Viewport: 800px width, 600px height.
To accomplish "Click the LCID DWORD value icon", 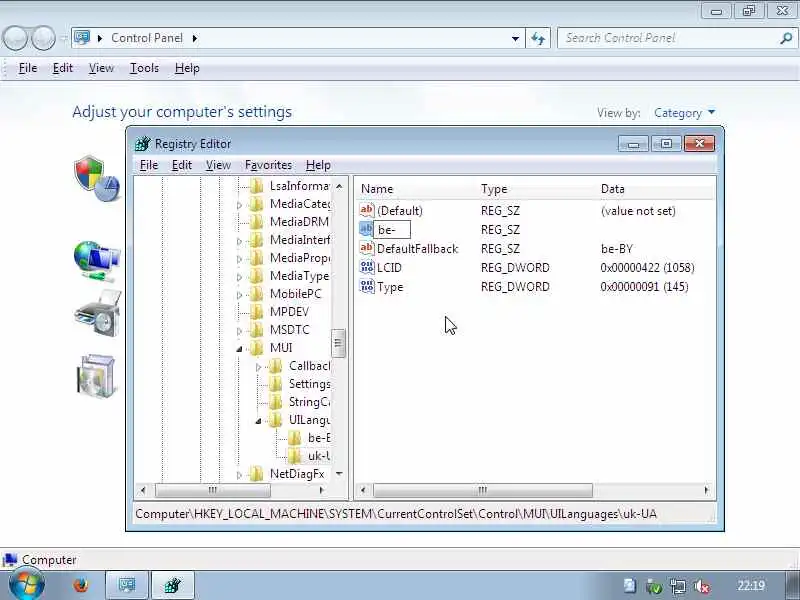I will coord(367,267).
